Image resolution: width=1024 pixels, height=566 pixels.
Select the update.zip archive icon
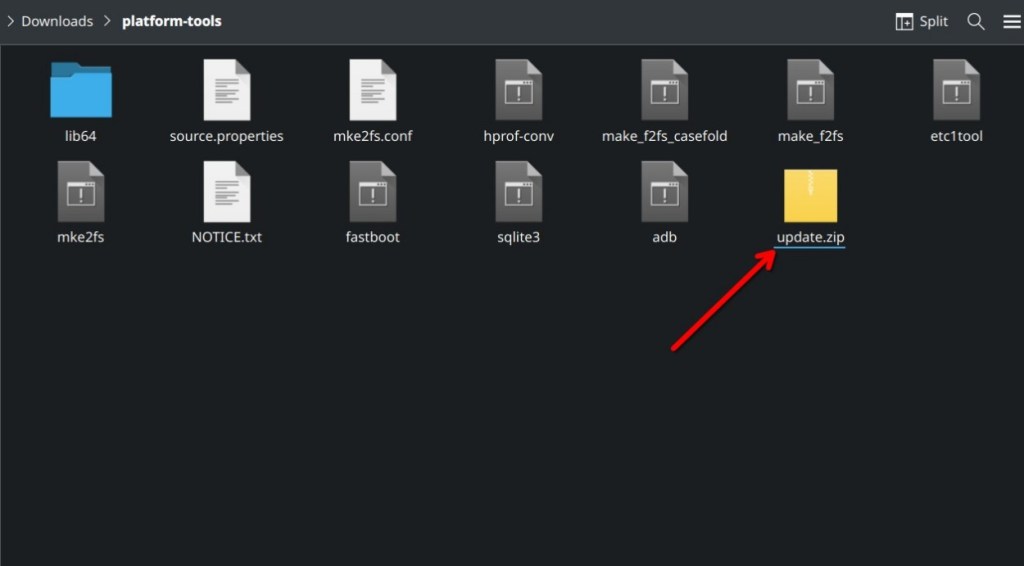[x=810, y=195]
